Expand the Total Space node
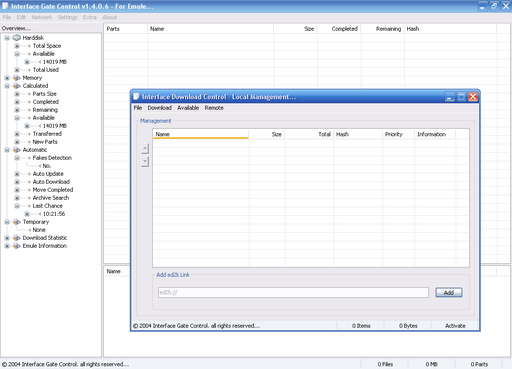Viewport: 512px width, 369px height. [x=17, y=46]
